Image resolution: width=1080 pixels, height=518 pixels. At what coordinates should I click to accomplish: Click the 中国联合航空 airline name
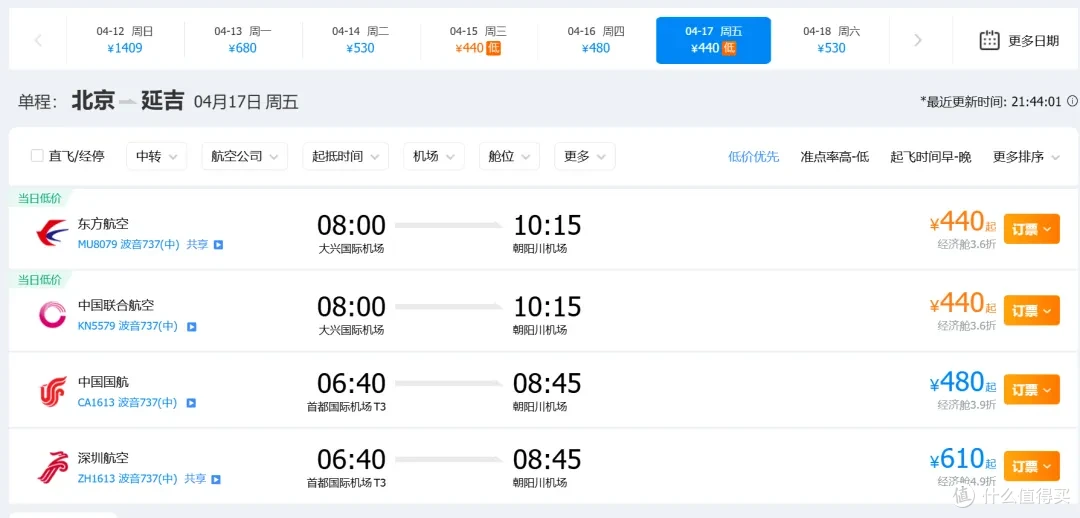(x=116, y=305)
